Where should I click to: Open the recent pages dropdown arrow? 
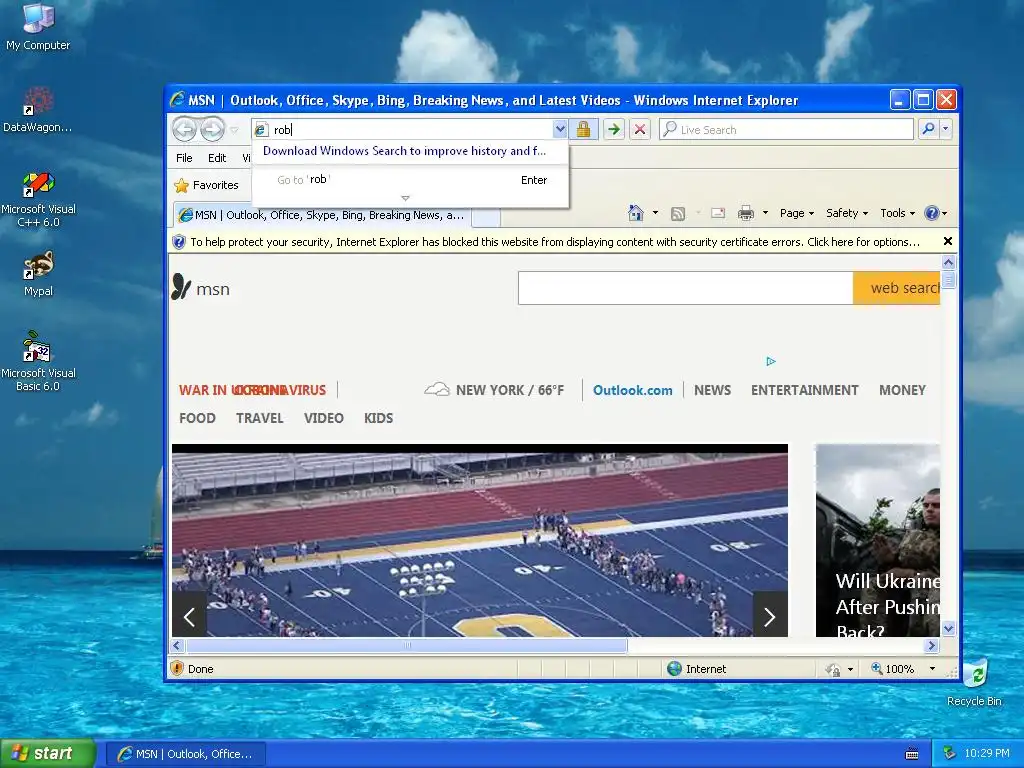tap(234, 130)
